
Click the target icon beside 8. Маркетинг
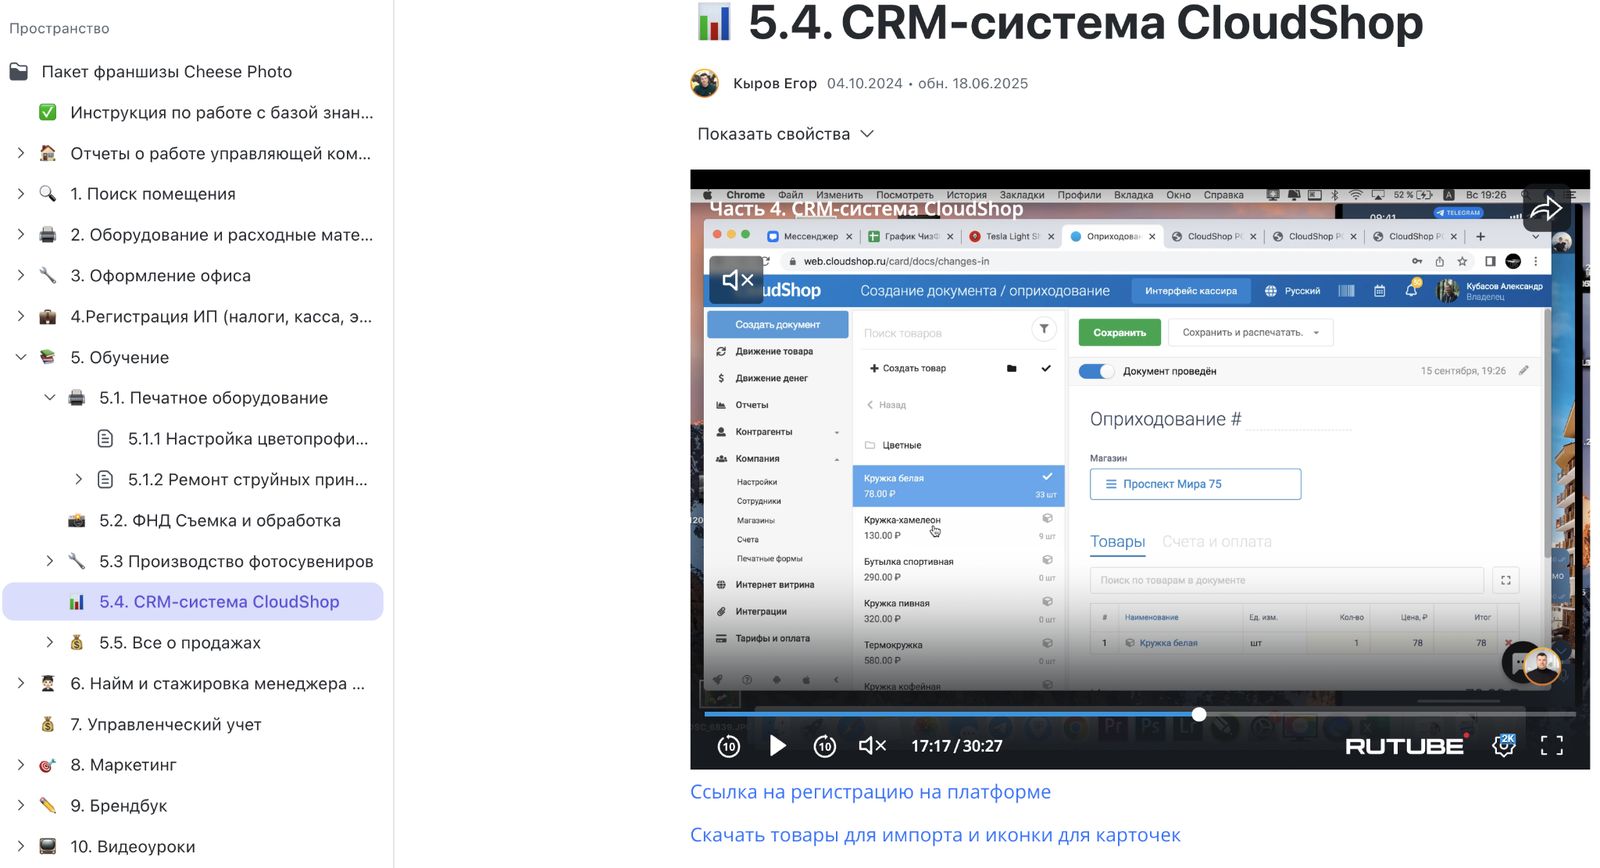pos(47,765)
